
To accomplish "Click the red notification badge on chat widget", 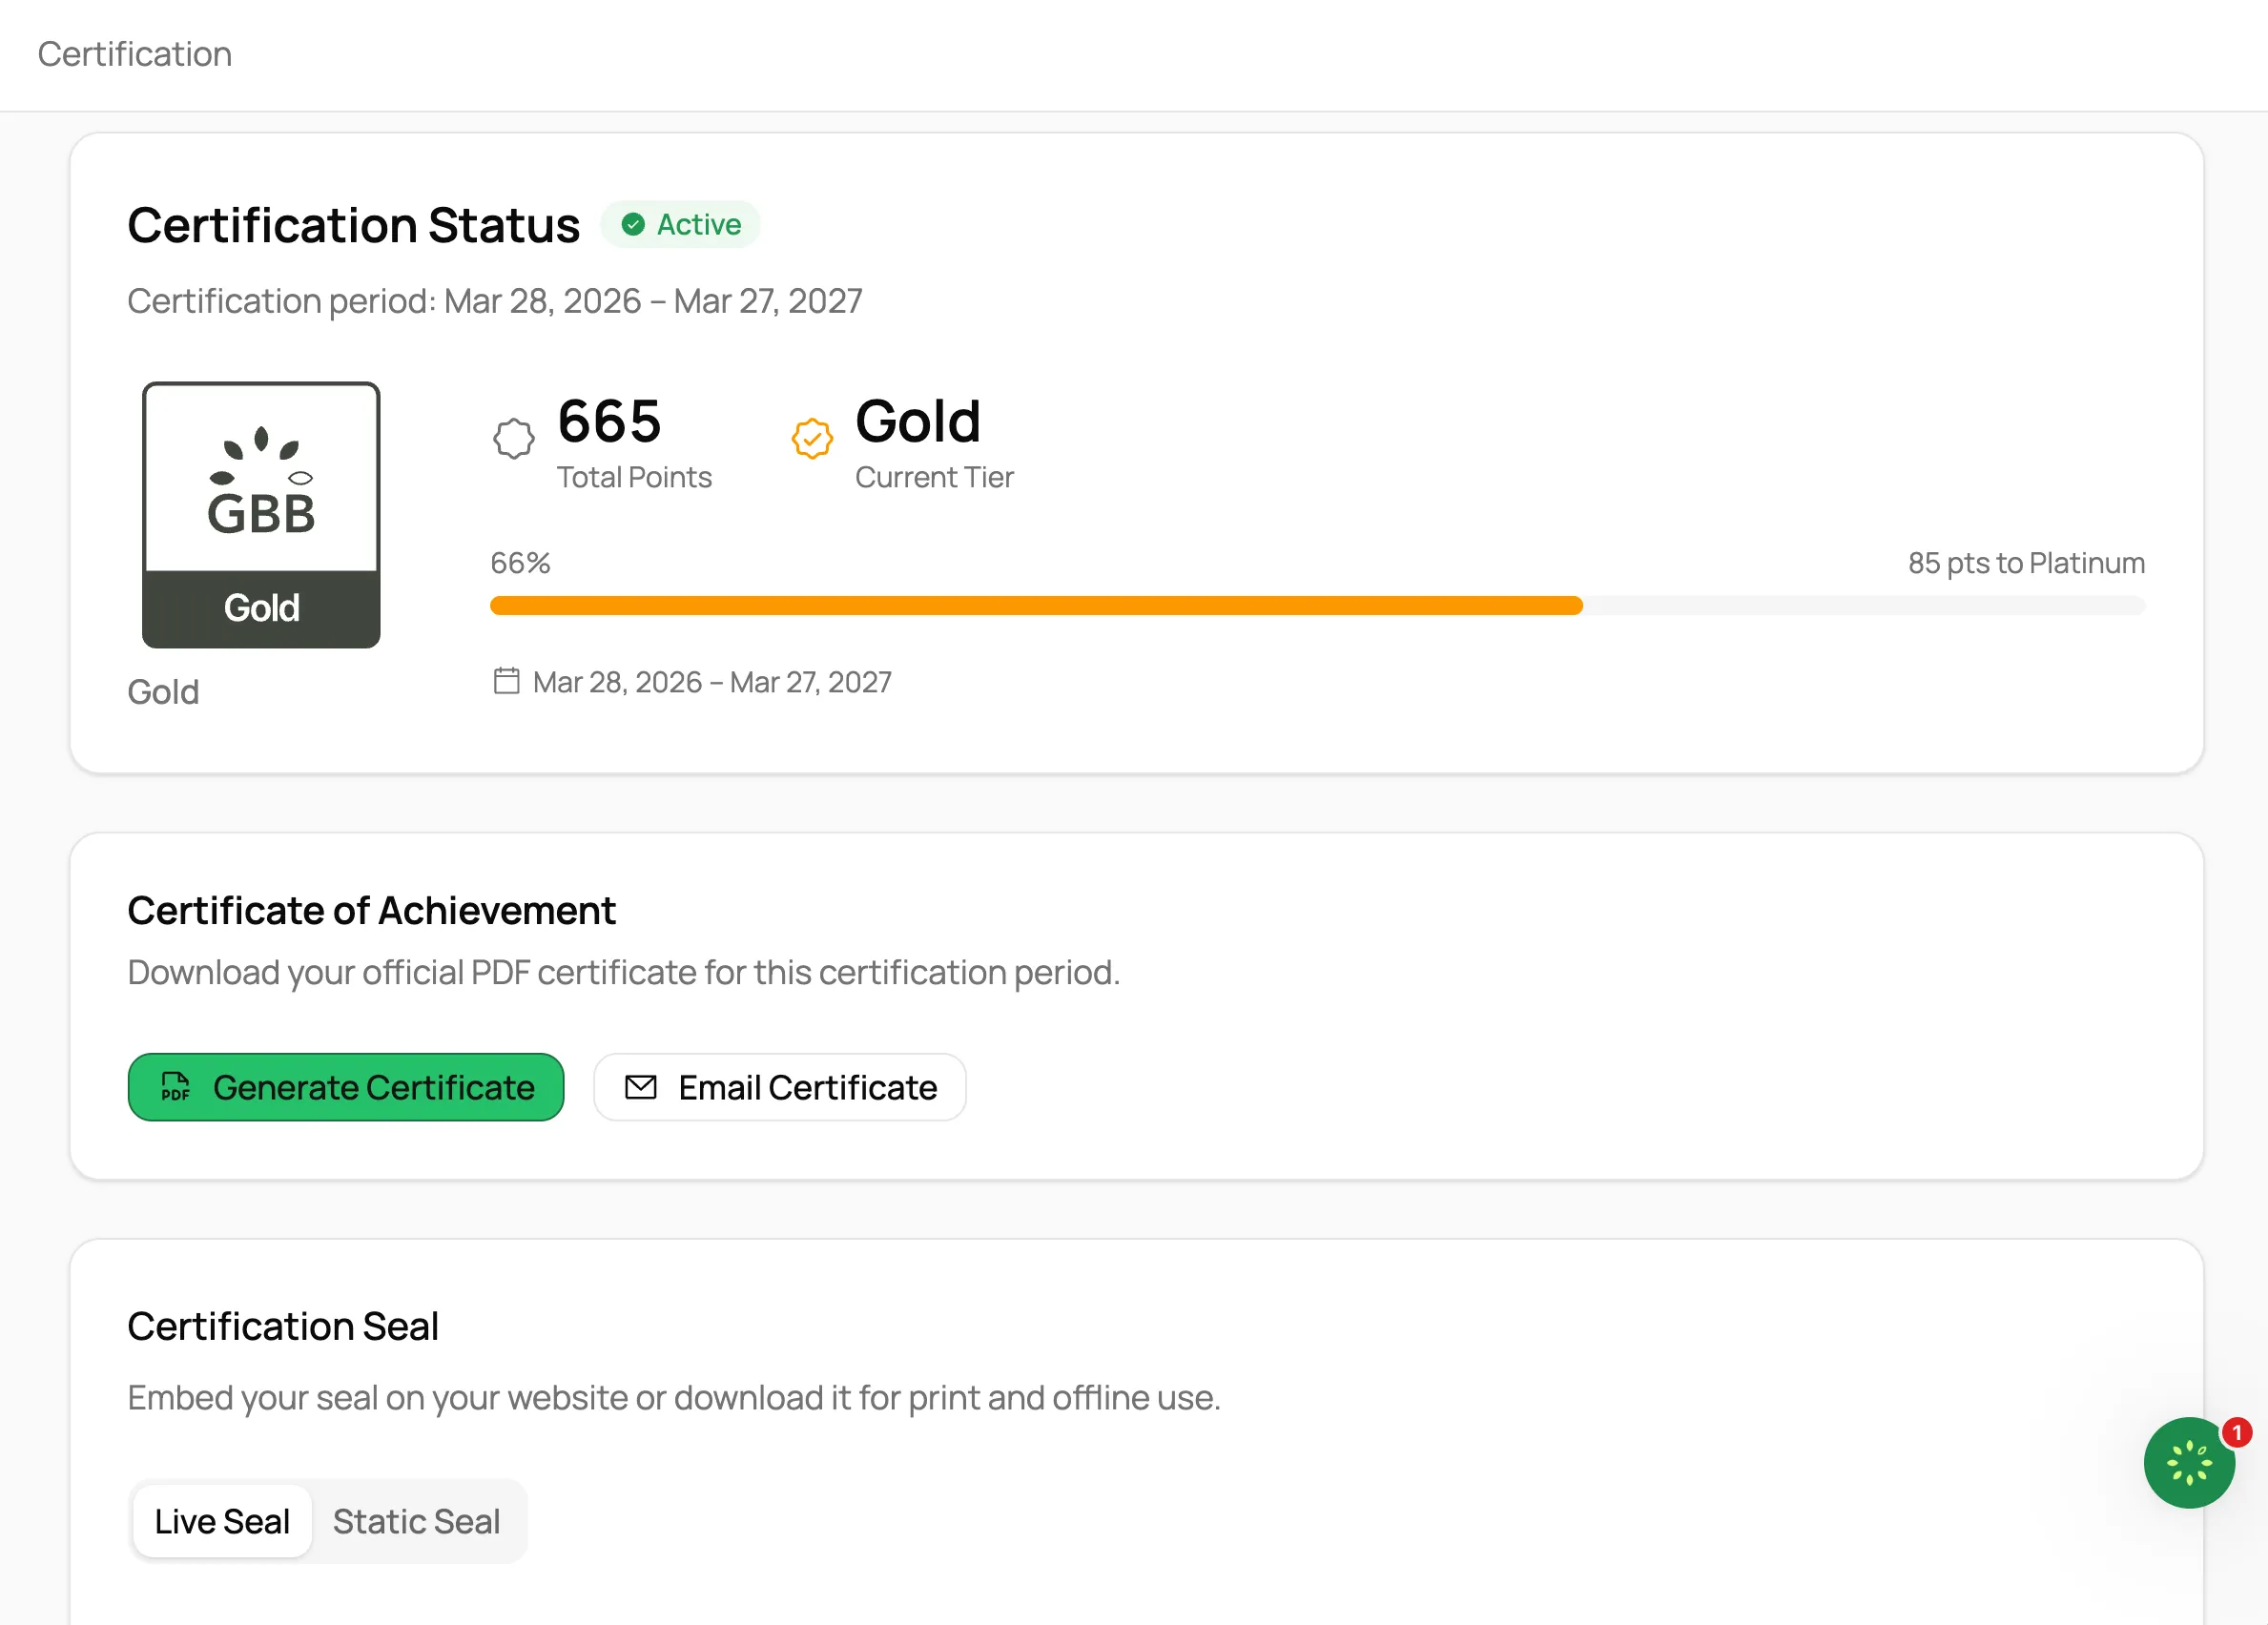I will 2237,1432.
